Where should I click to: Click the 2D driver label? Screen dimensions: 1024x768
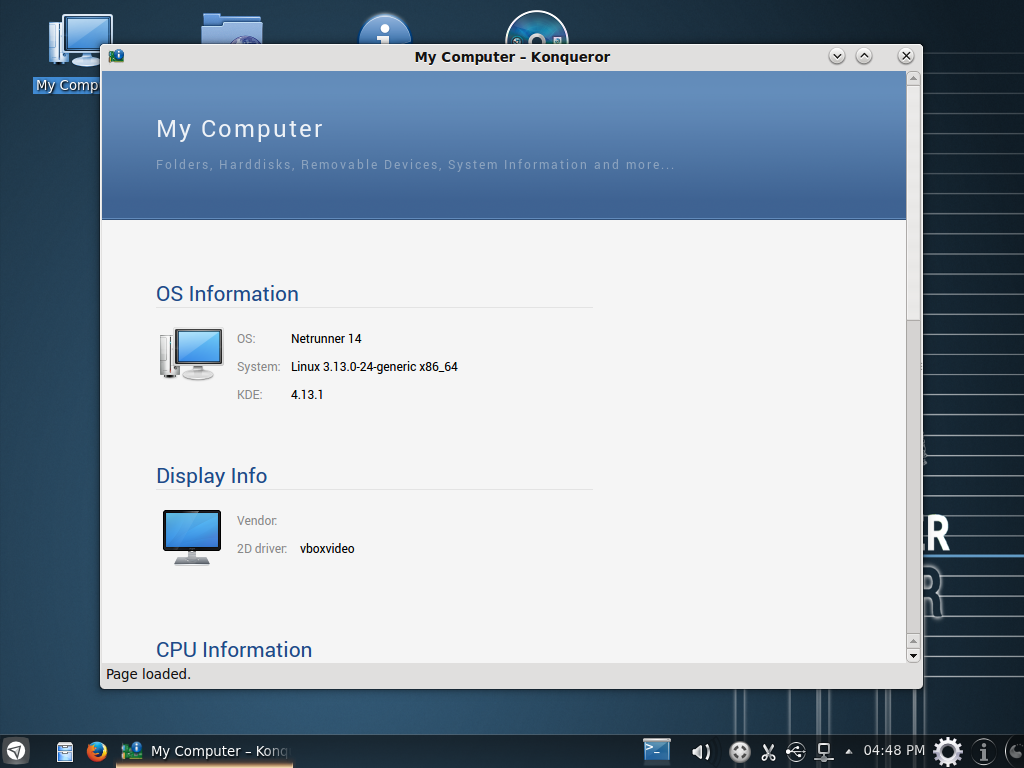262,549
